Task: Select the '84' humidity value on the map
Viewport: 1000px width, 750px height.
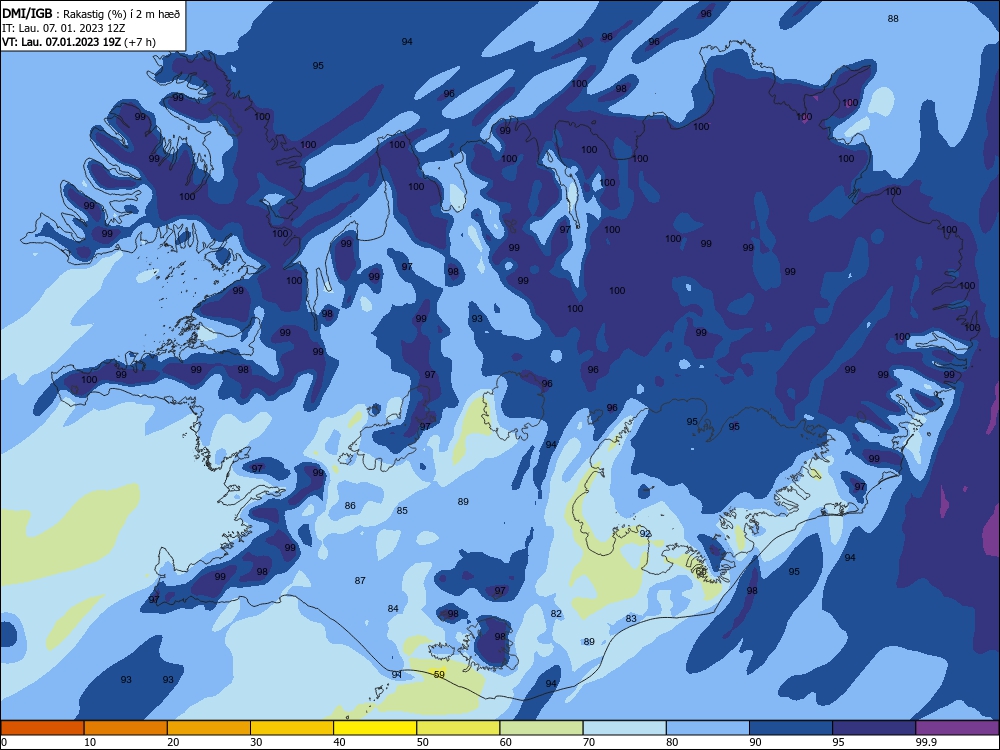Action: click(393, 608)
